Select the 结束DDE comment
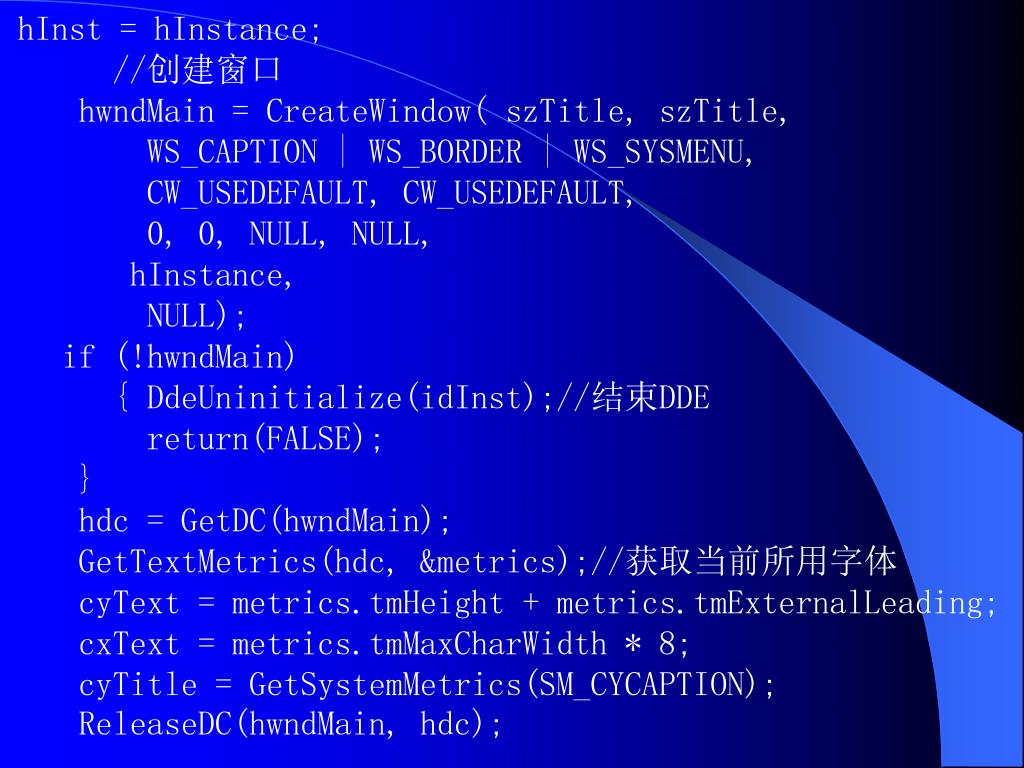The image size is (1024, 768). click(x=650, y=398)
